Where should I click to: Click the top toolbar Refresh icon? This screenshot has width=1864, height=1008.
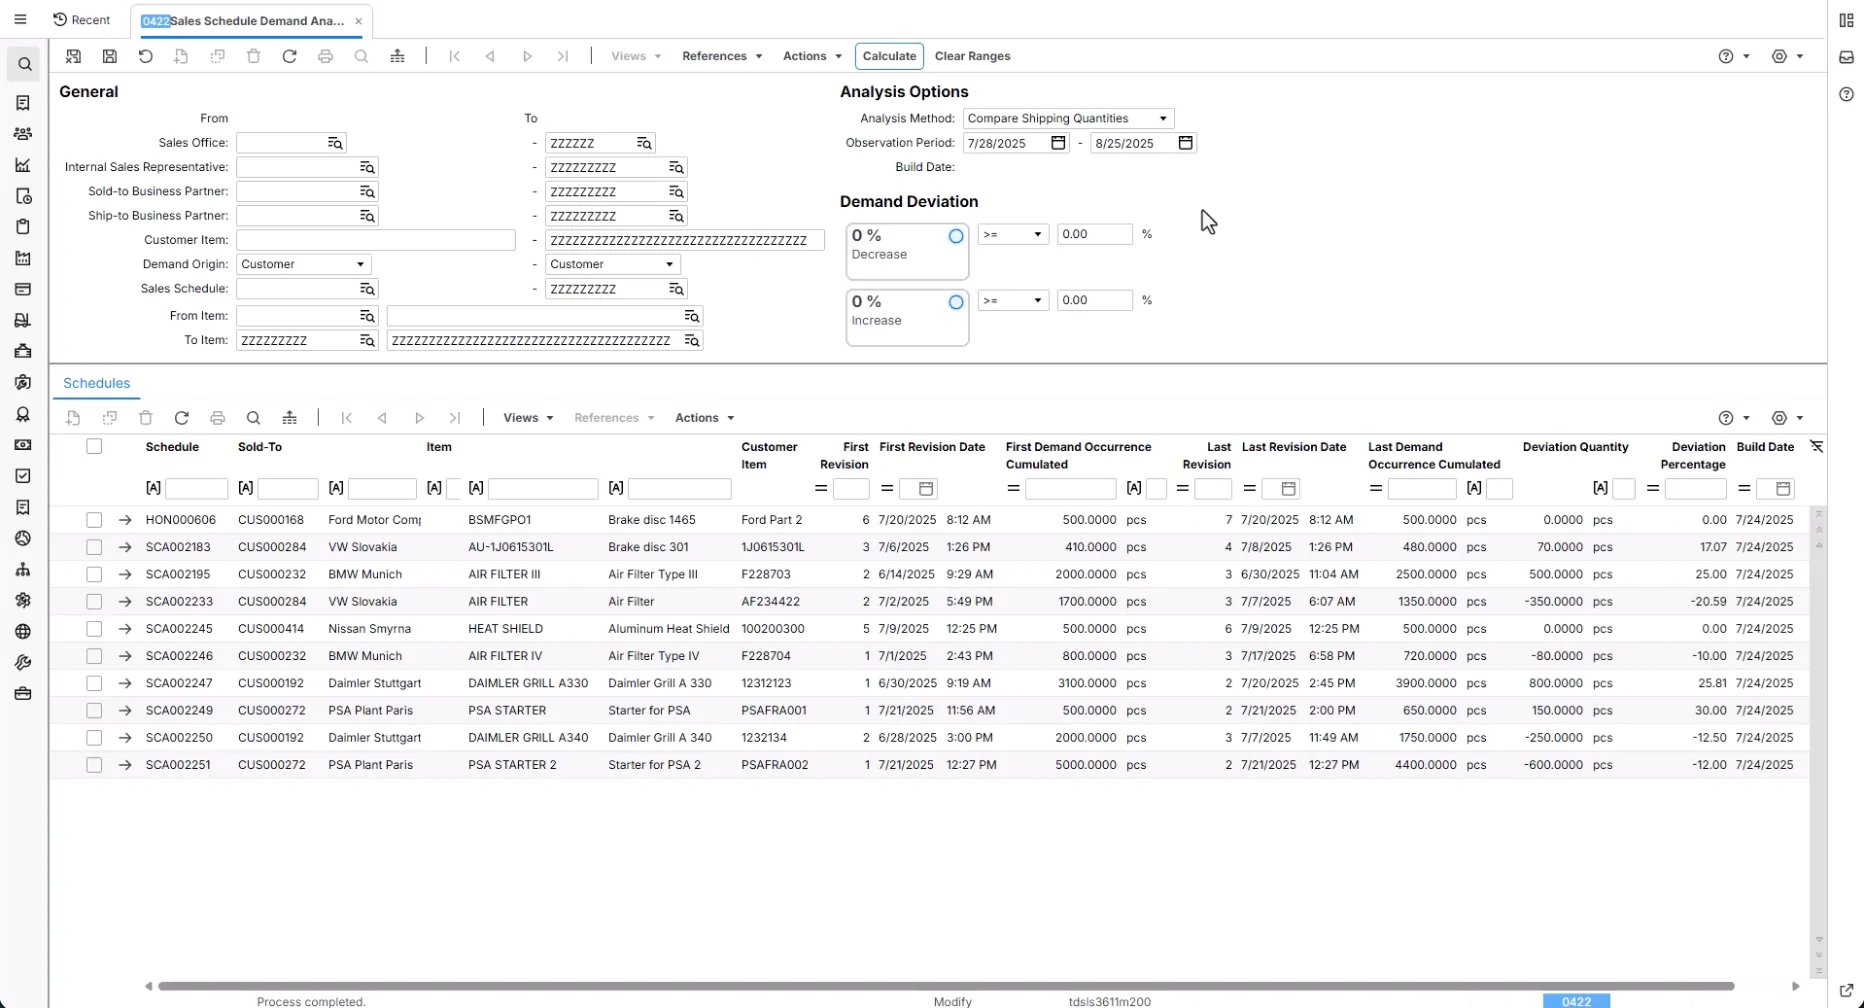pyautogui.click(x=290, y=56)
